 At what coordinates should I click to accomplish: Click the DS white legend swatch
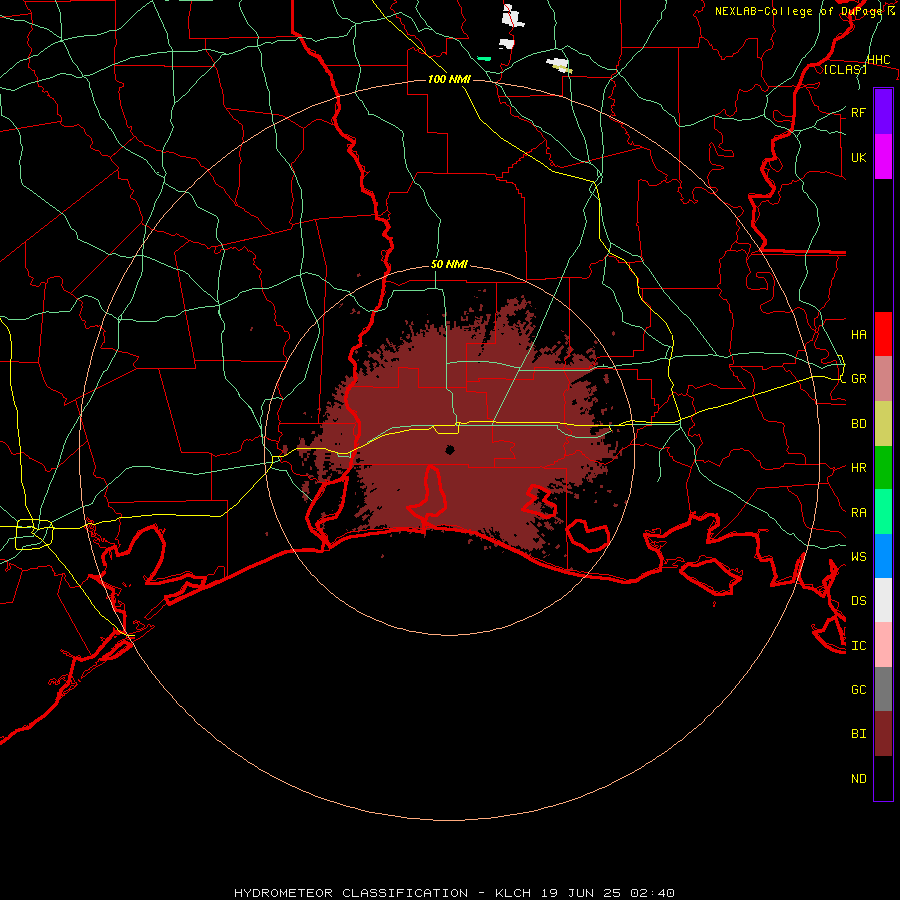(883, 600)
